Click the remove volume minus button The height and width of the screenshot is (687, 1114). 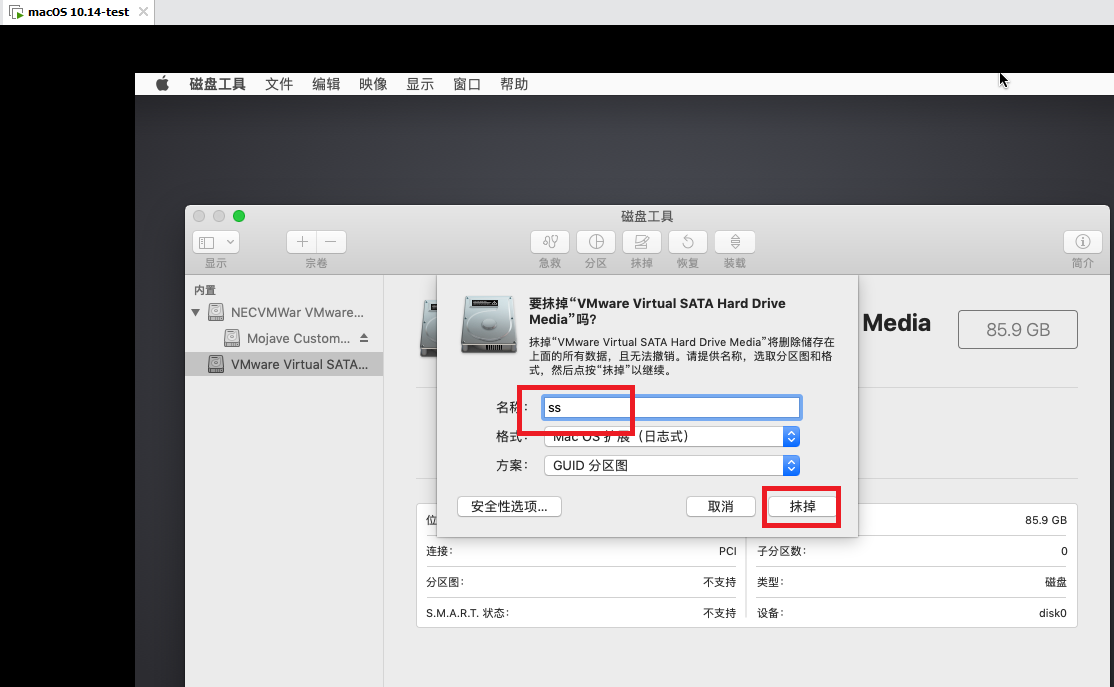click(331, 242)
